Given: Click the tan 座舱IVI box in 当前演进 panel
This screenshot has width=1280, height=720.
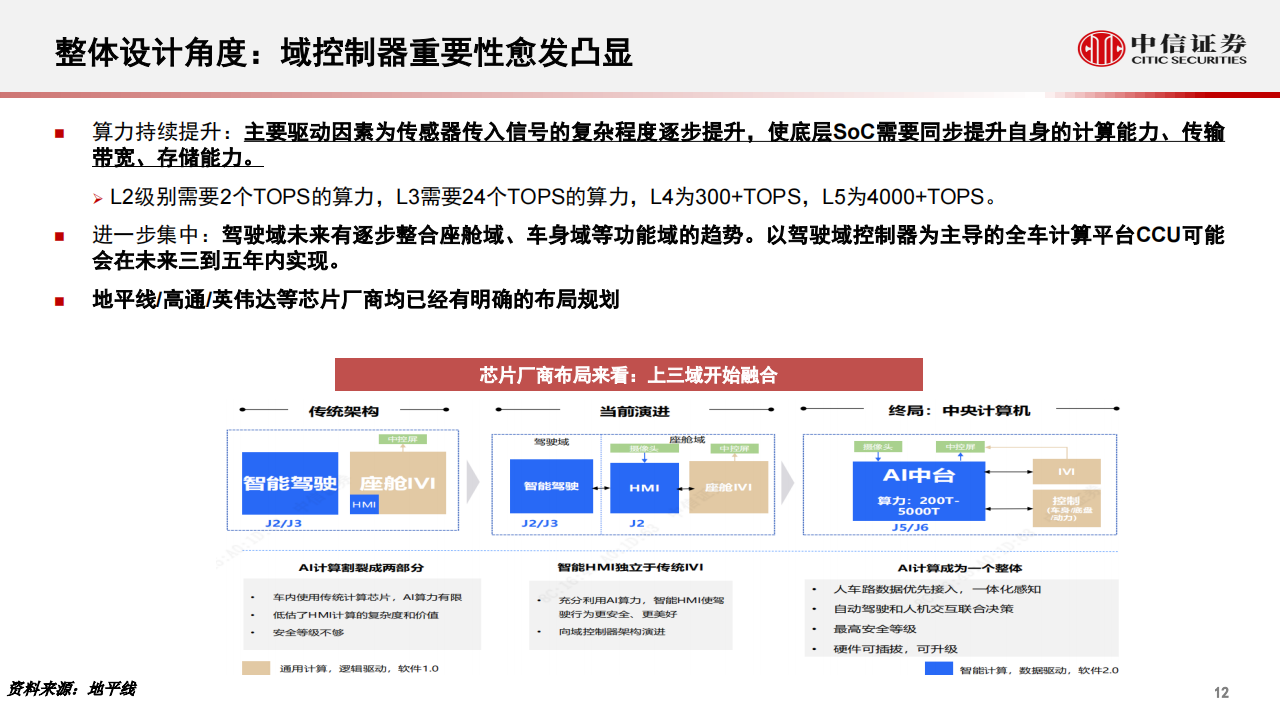Looking at the screenshot, I should tap(728, 487).
